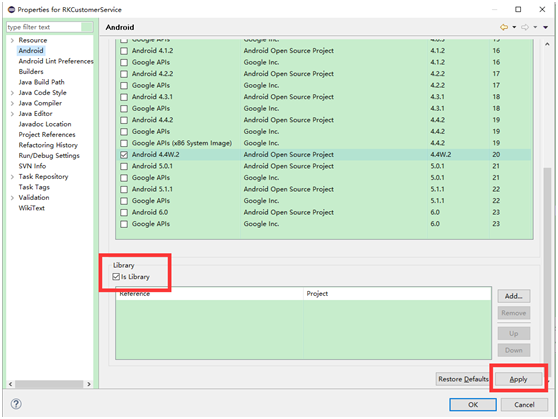
Task: Open Android Lint Preferences page
Action: (56, 61)
